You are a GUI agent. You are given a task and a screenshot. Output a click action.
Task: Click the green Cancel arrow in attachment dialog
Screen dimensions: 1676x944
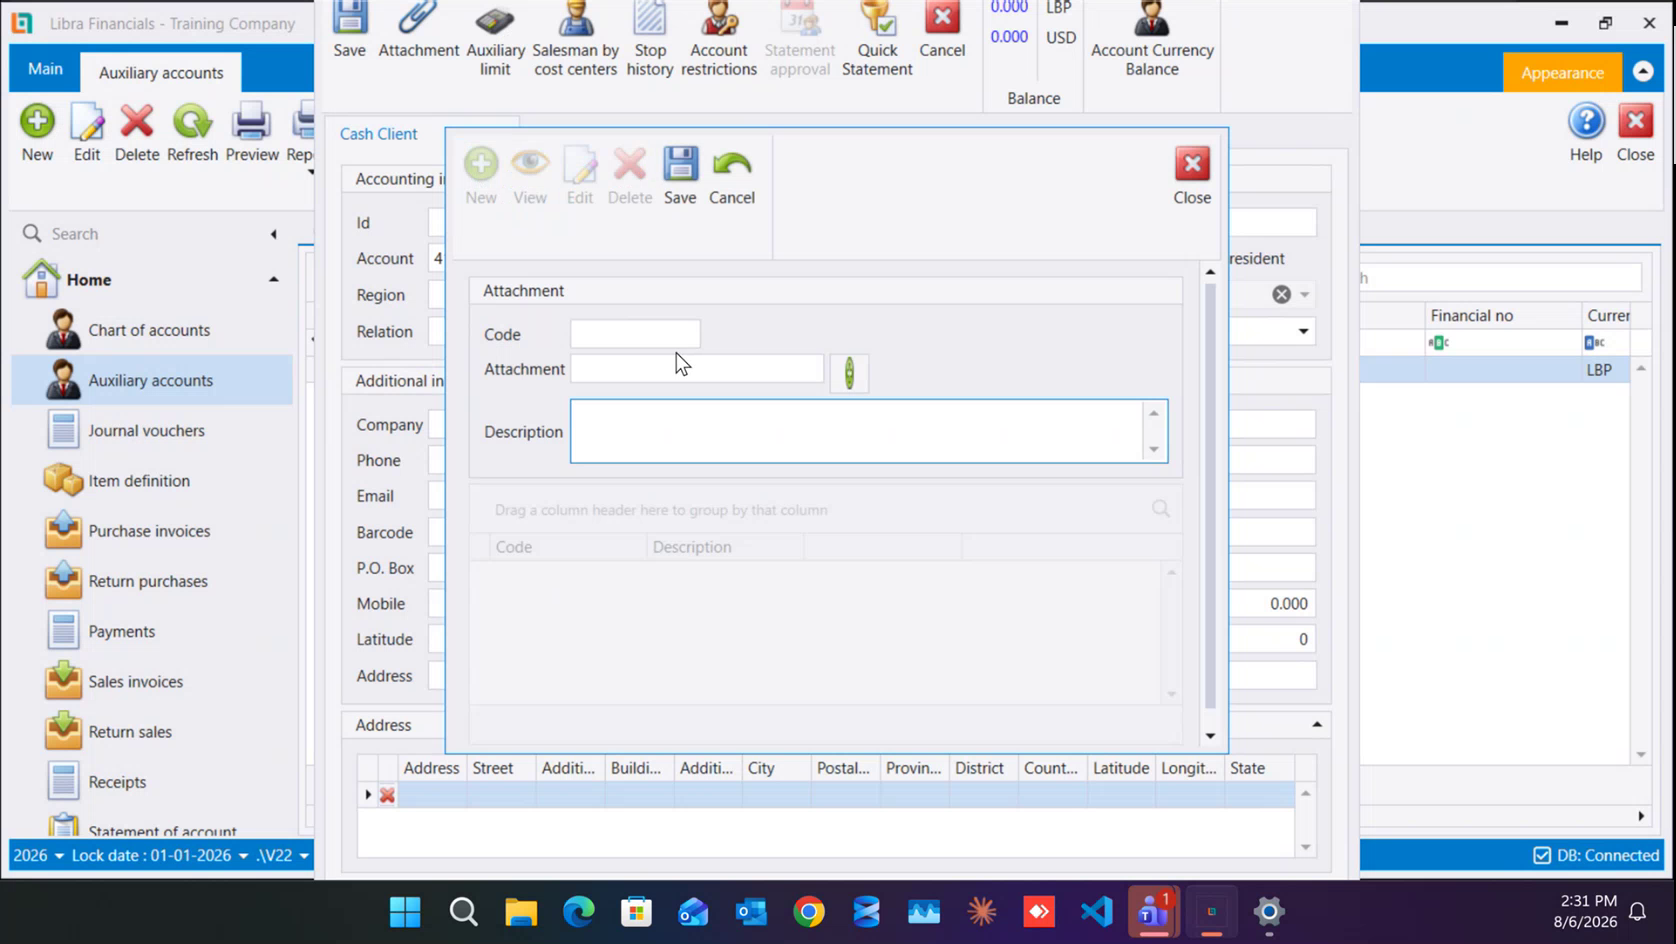(x=731, y=176)
